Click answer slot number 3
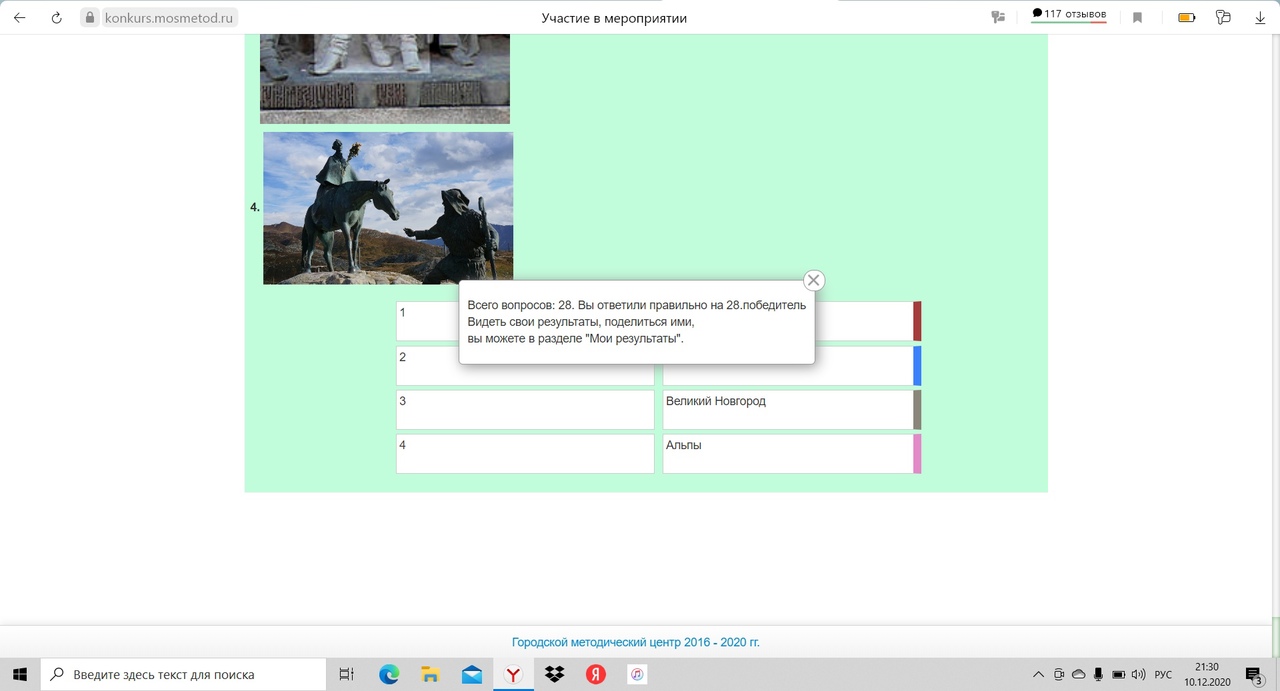 point(525,410)
